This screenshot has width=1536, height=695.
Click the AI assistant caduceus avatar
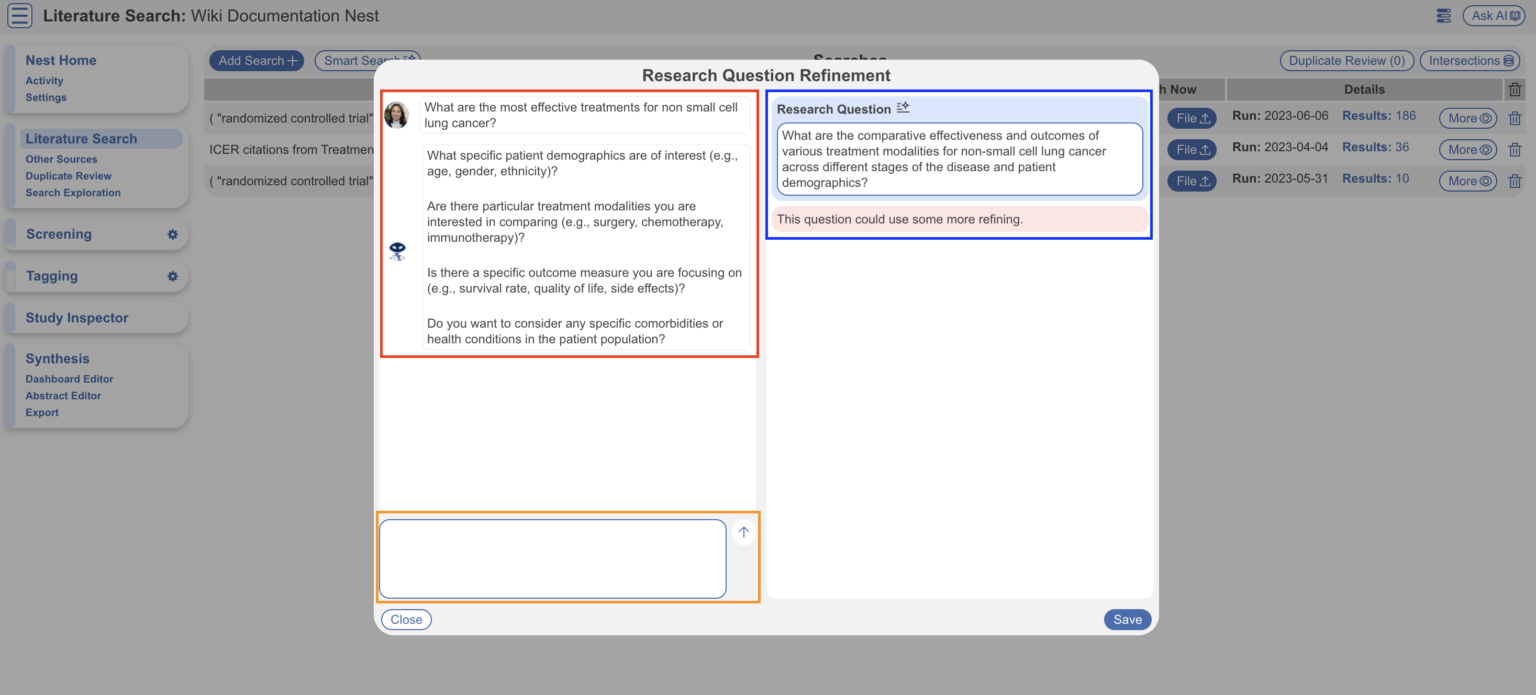point(397,251)
